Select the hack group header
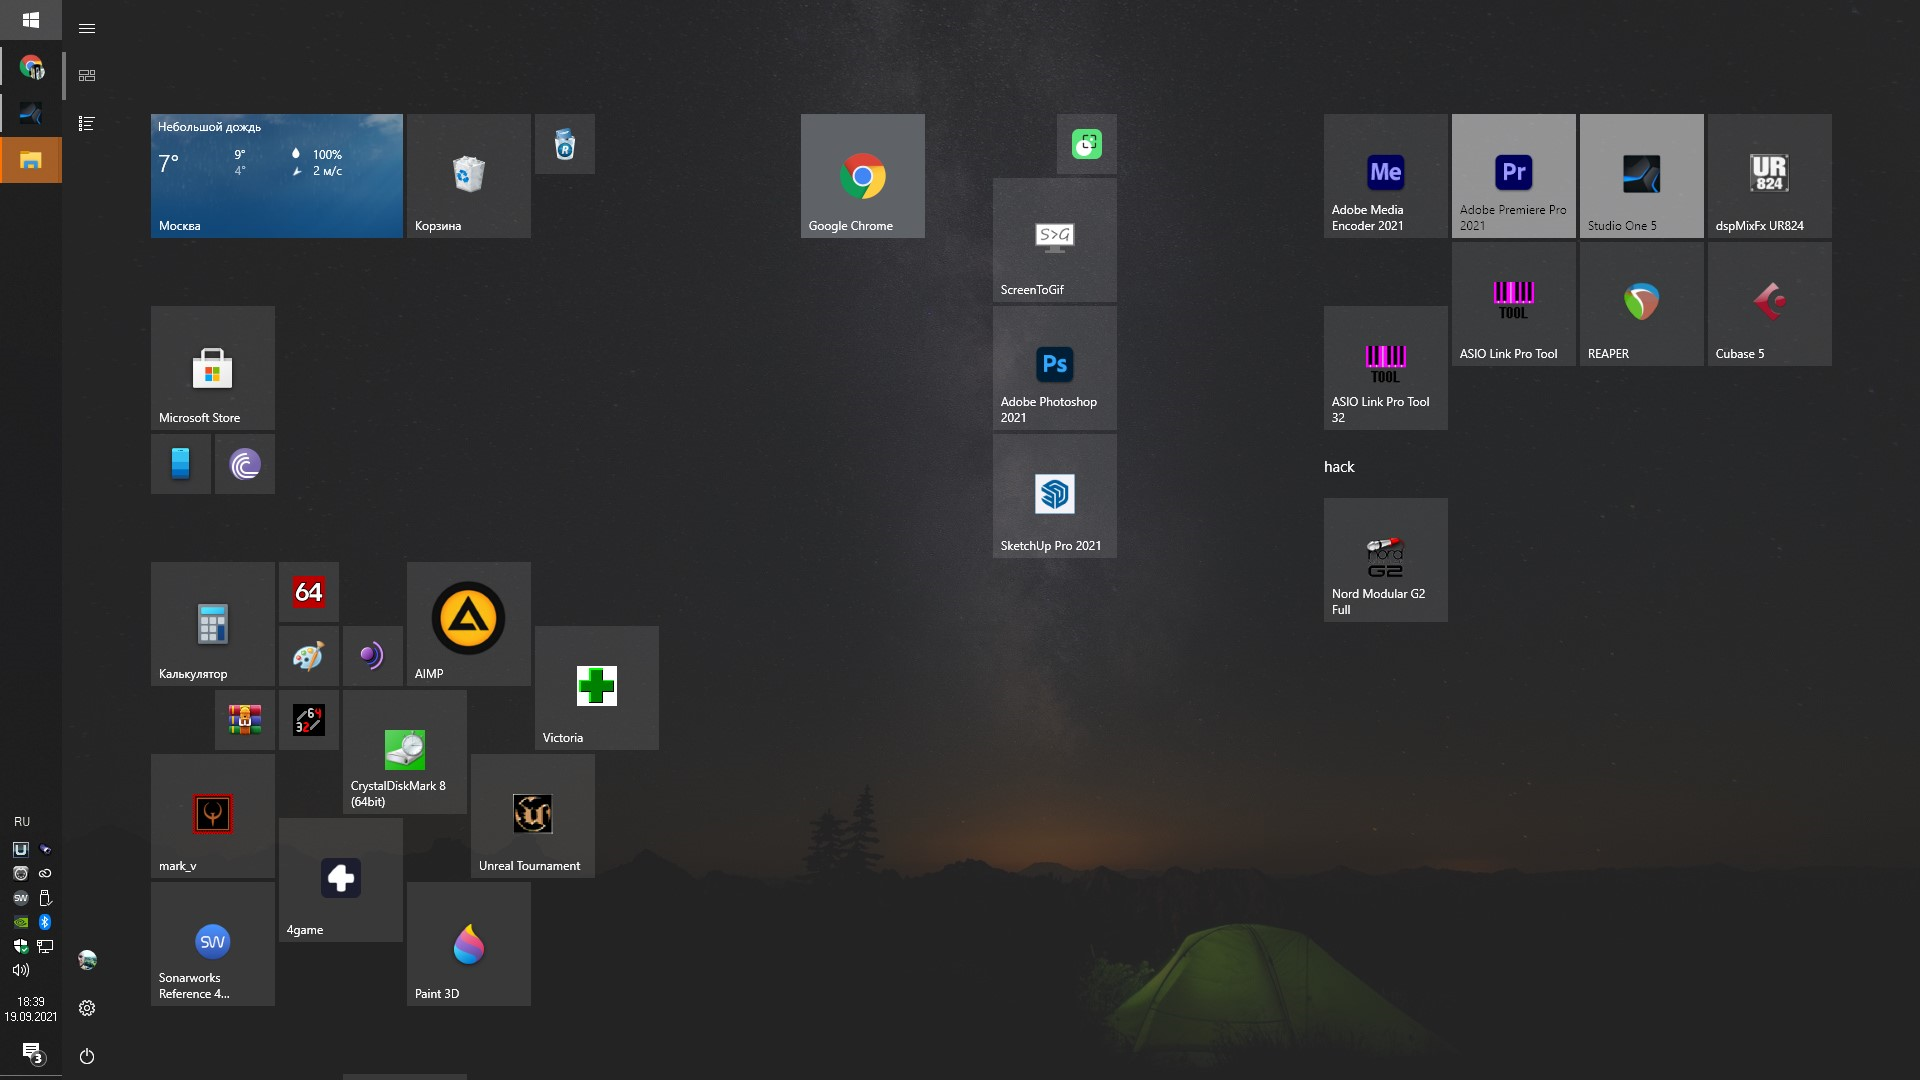 tap(1339, 467)
